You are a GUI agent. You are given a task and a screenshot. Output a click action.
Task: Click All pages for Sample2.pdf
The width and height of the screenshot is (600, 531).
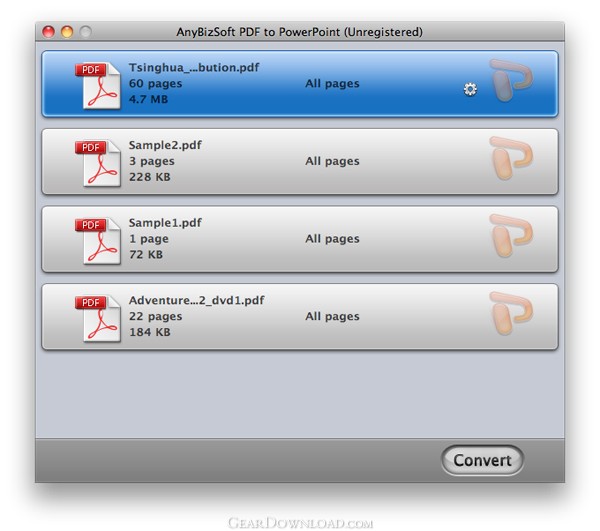[332, 161]
